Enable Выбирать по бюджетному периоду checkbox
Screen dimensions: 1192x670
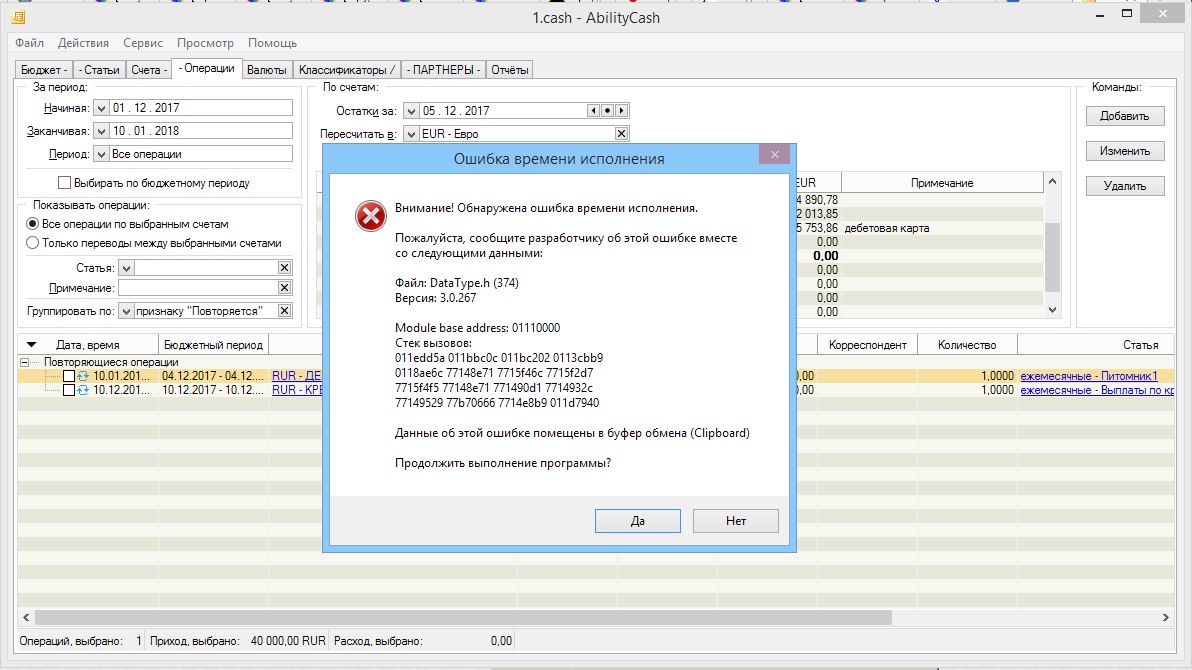click(65, 183)
